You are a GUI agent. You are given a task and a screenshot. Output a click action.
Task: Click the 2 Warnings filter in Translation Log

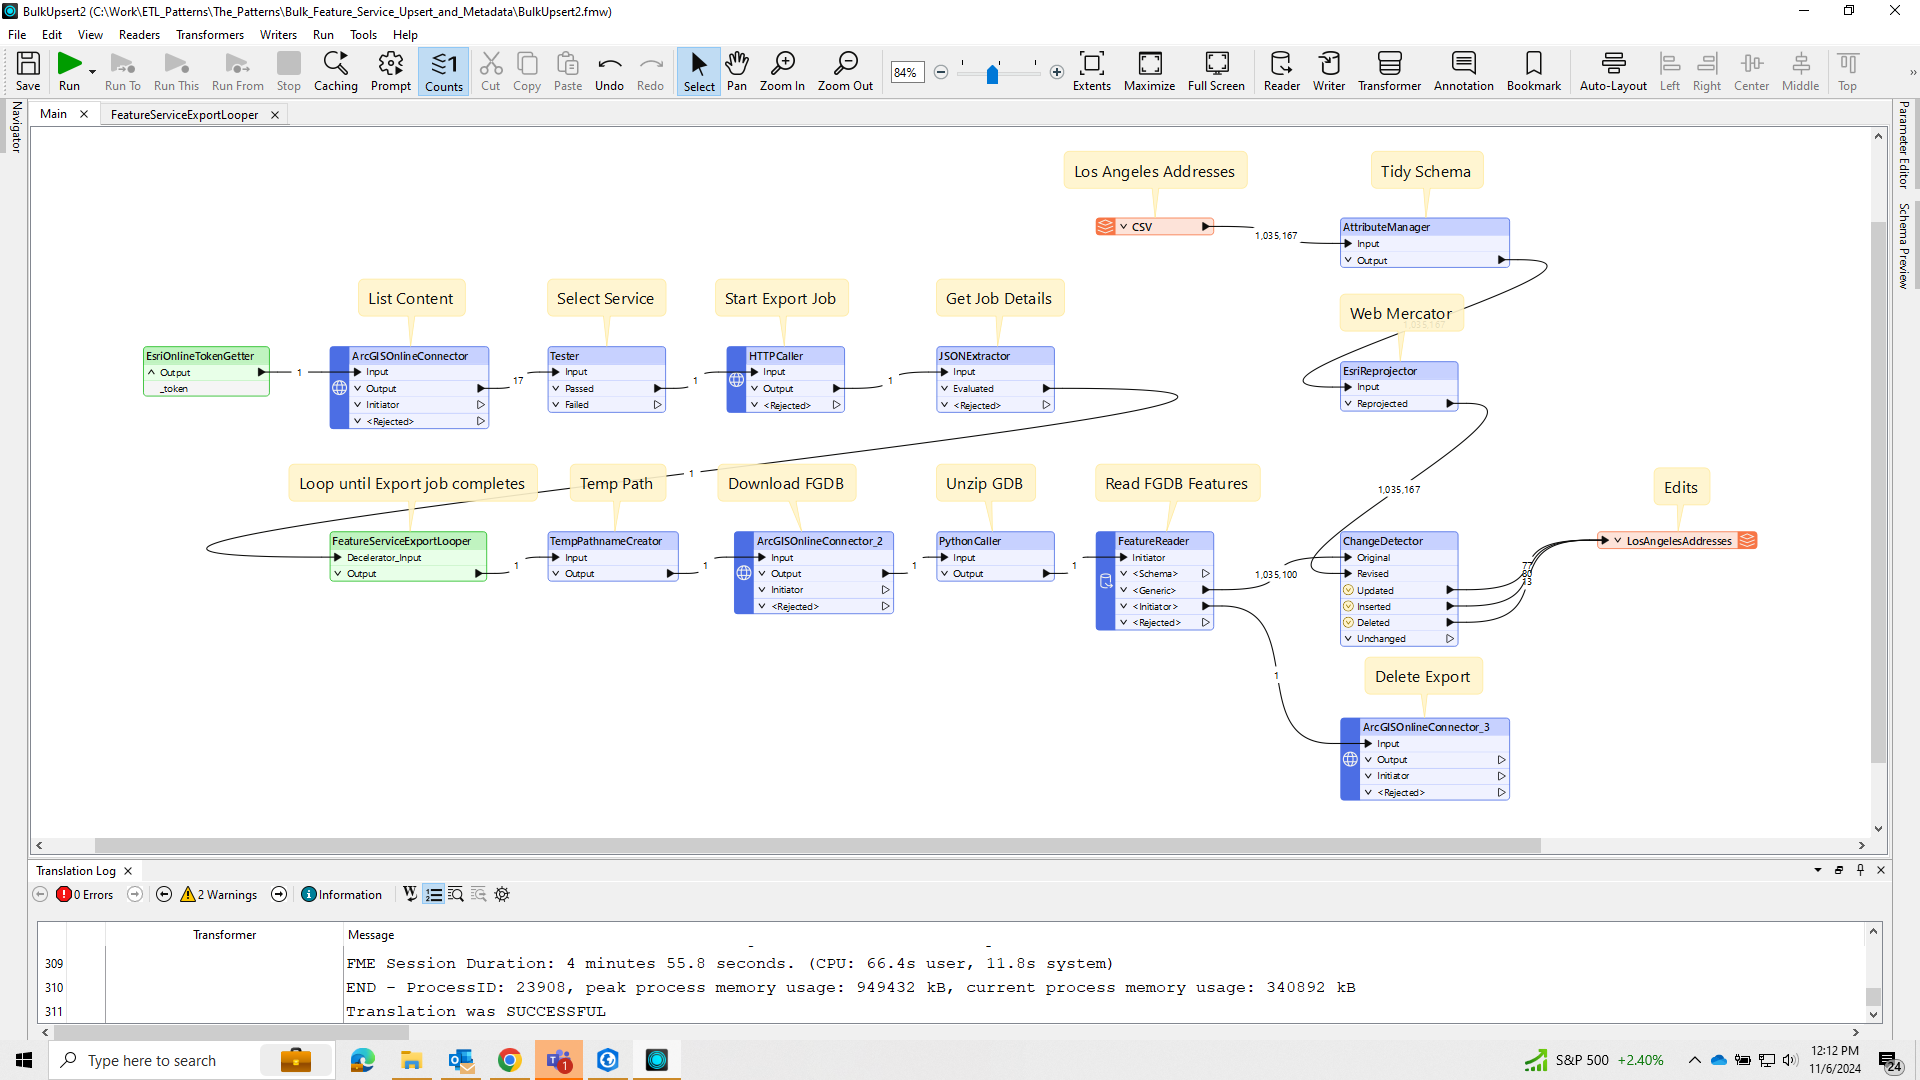pyautogui.click(x=217, y=894)
